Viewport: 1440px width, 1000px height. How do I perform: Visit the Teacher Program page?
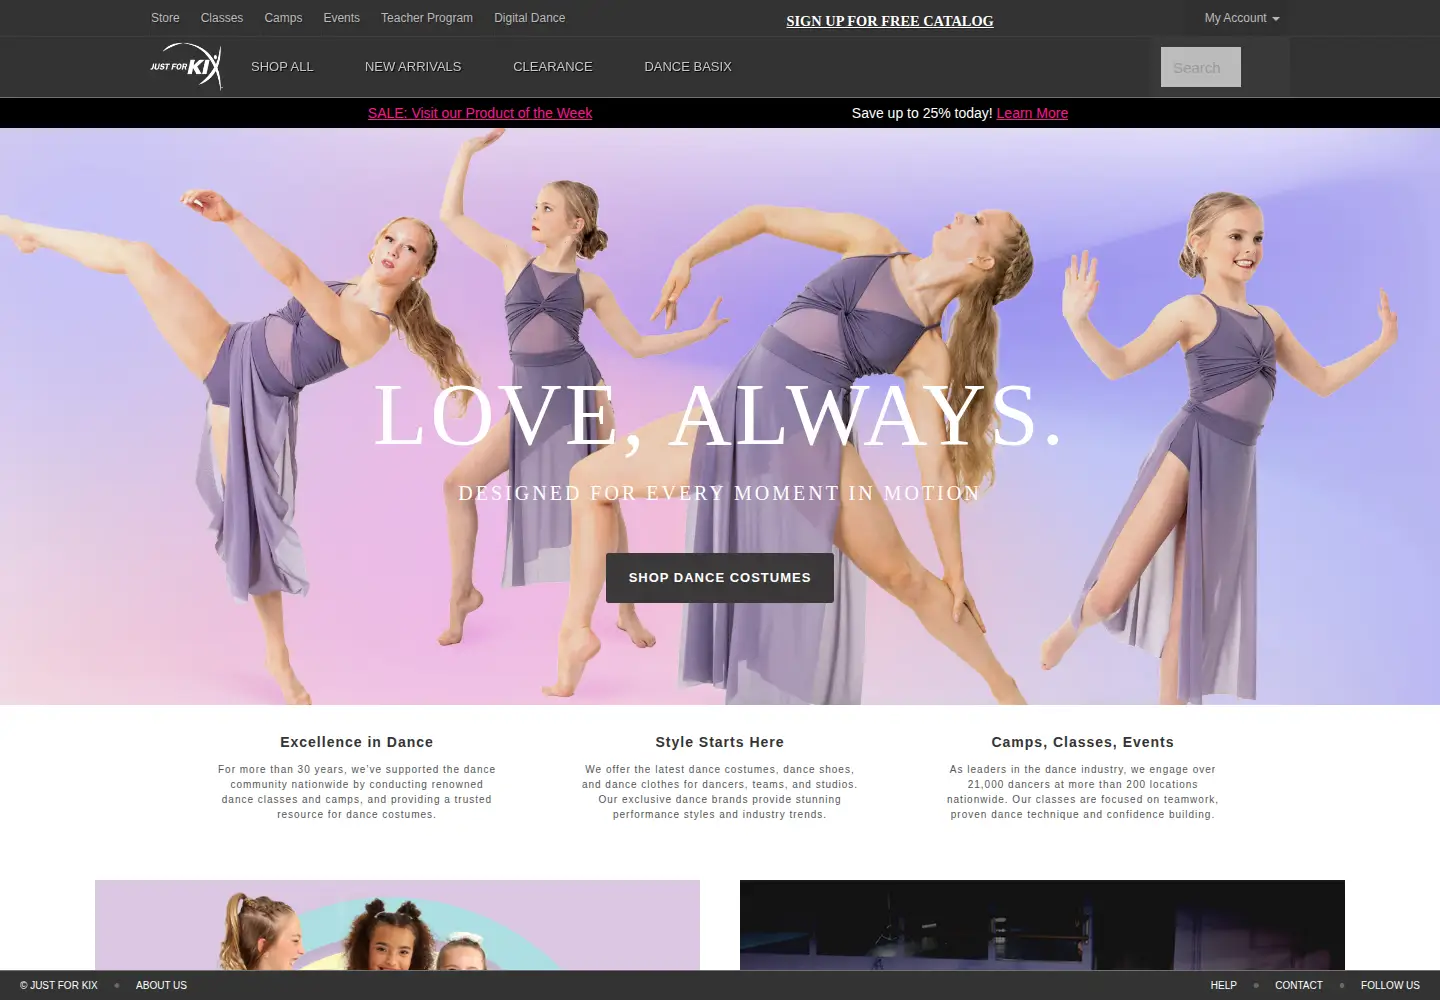(x=427, y=18)
